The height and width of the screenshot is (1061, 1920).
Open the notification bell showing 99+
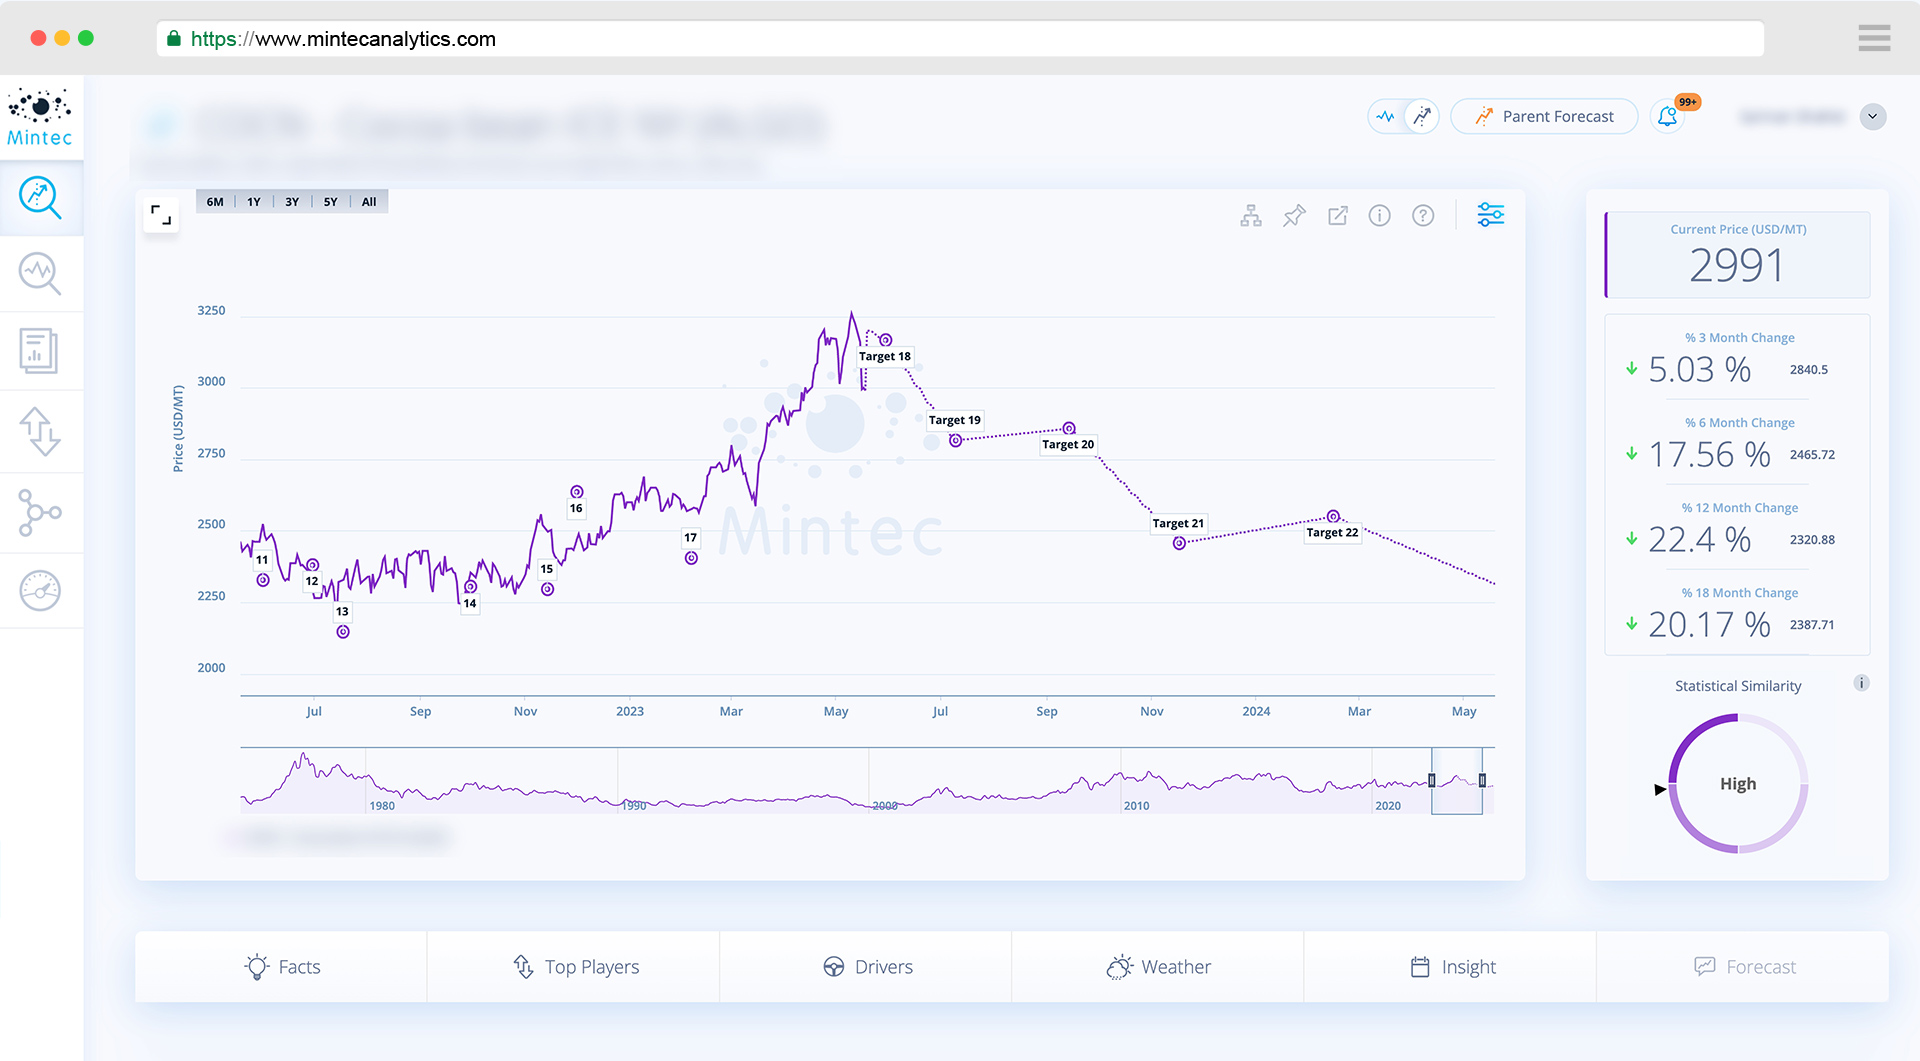pos(1667,116)
